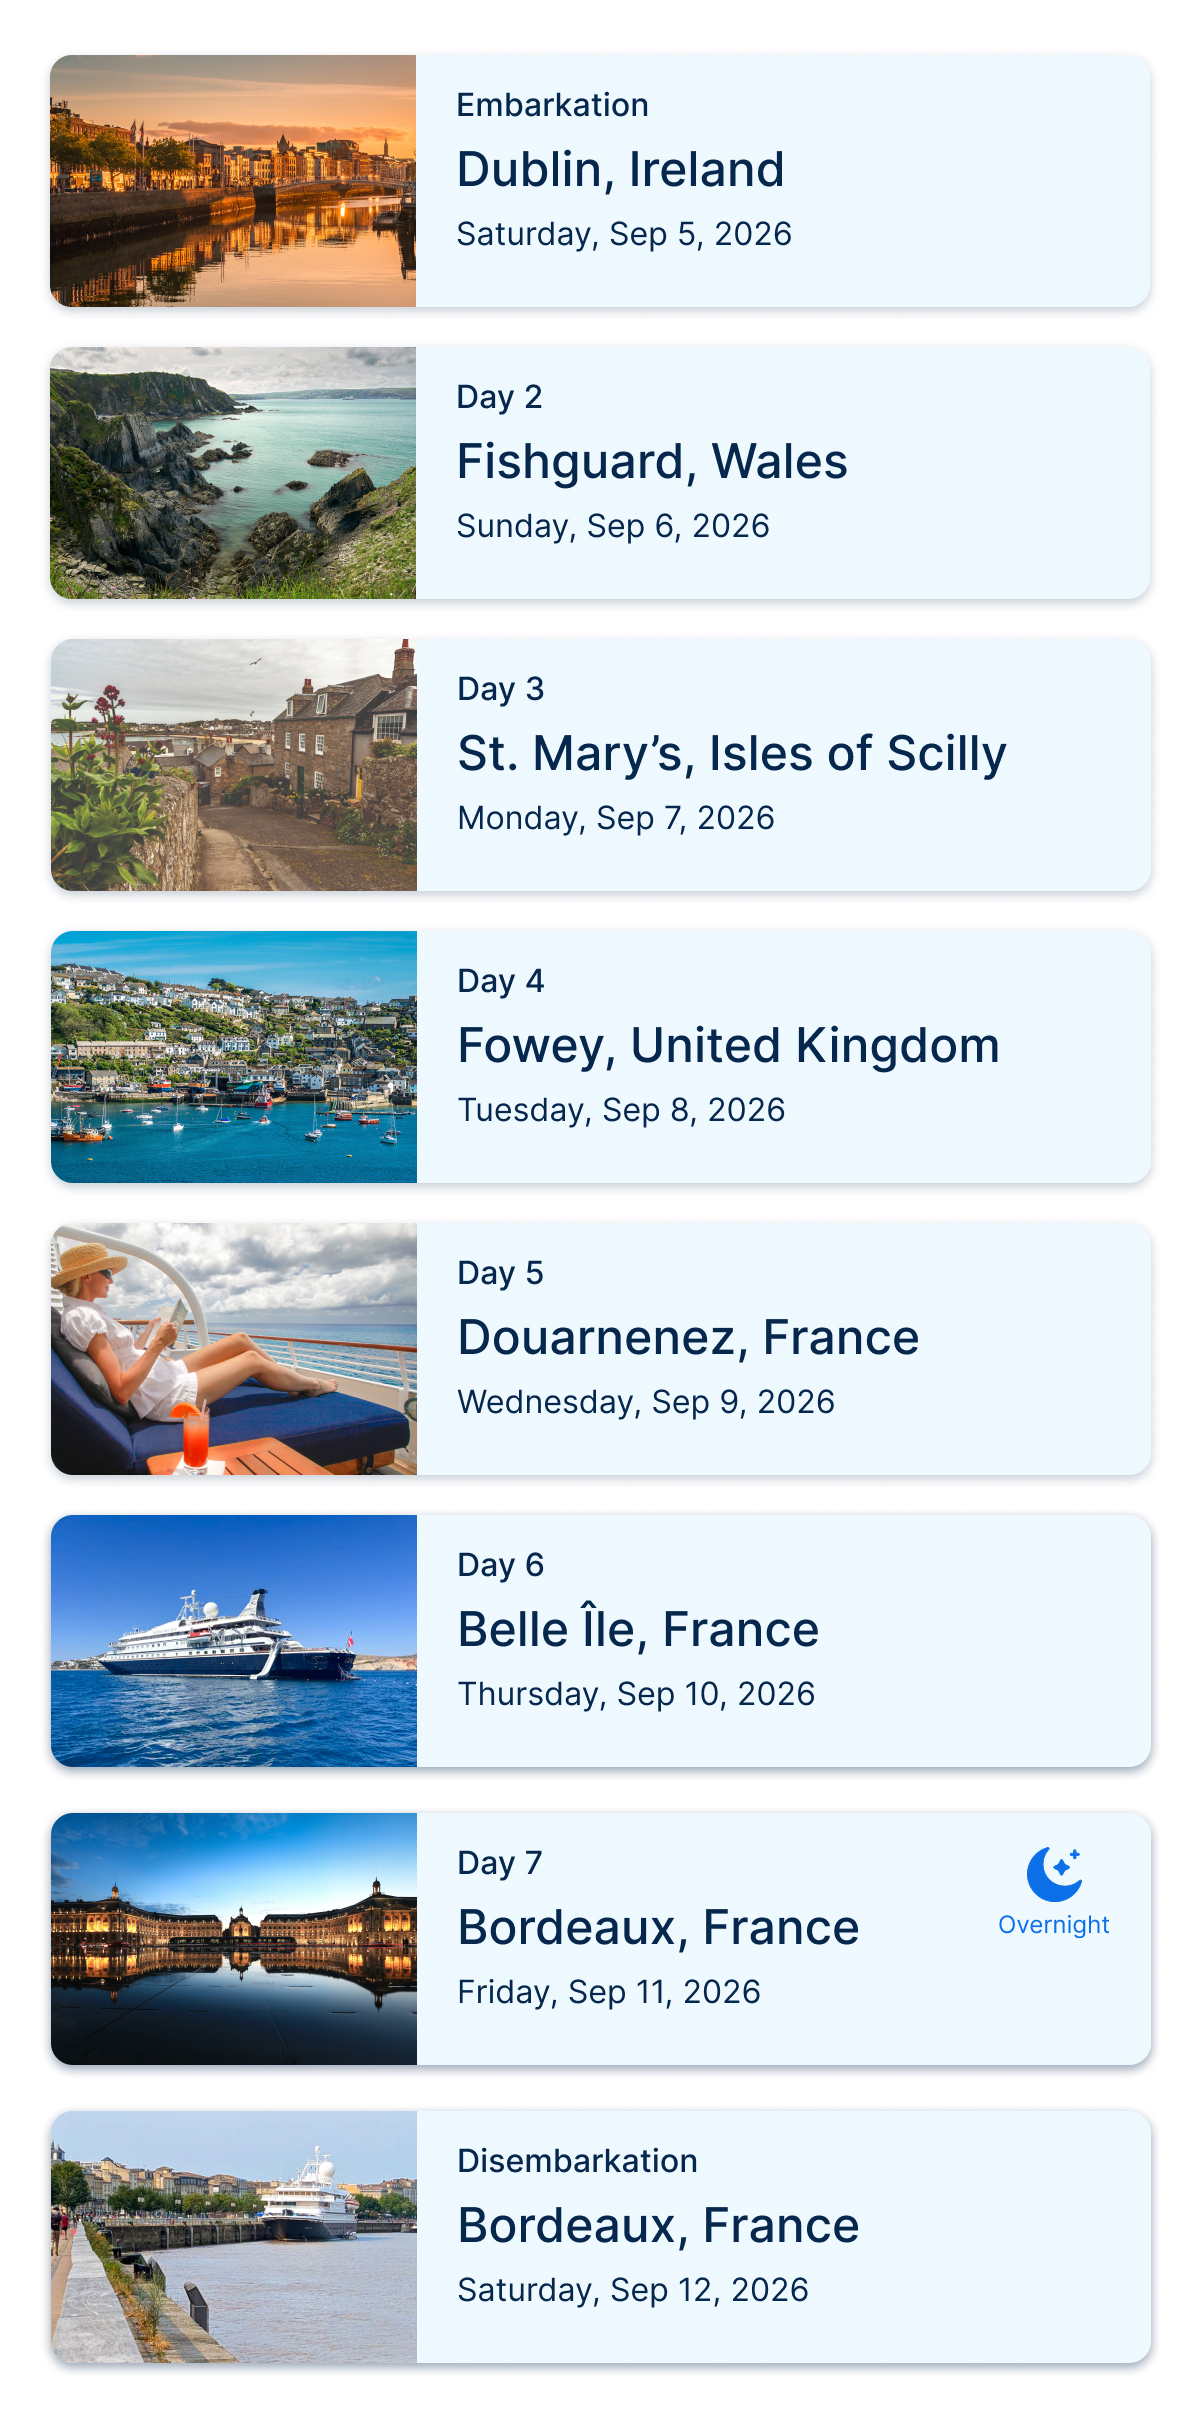
Task: View the St. Mary's cottage photo
Action: (x=234, y=765)
